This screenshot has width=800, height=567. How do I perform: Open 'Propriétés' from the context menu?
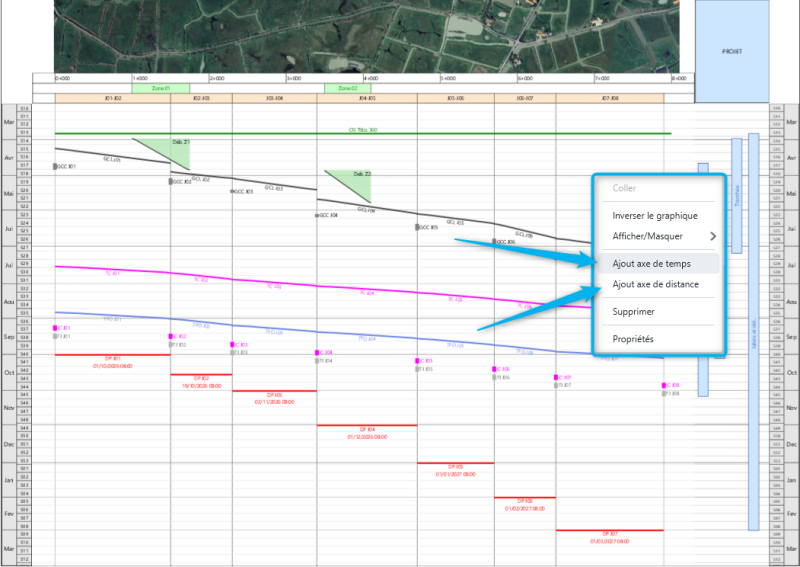[633, 339]
